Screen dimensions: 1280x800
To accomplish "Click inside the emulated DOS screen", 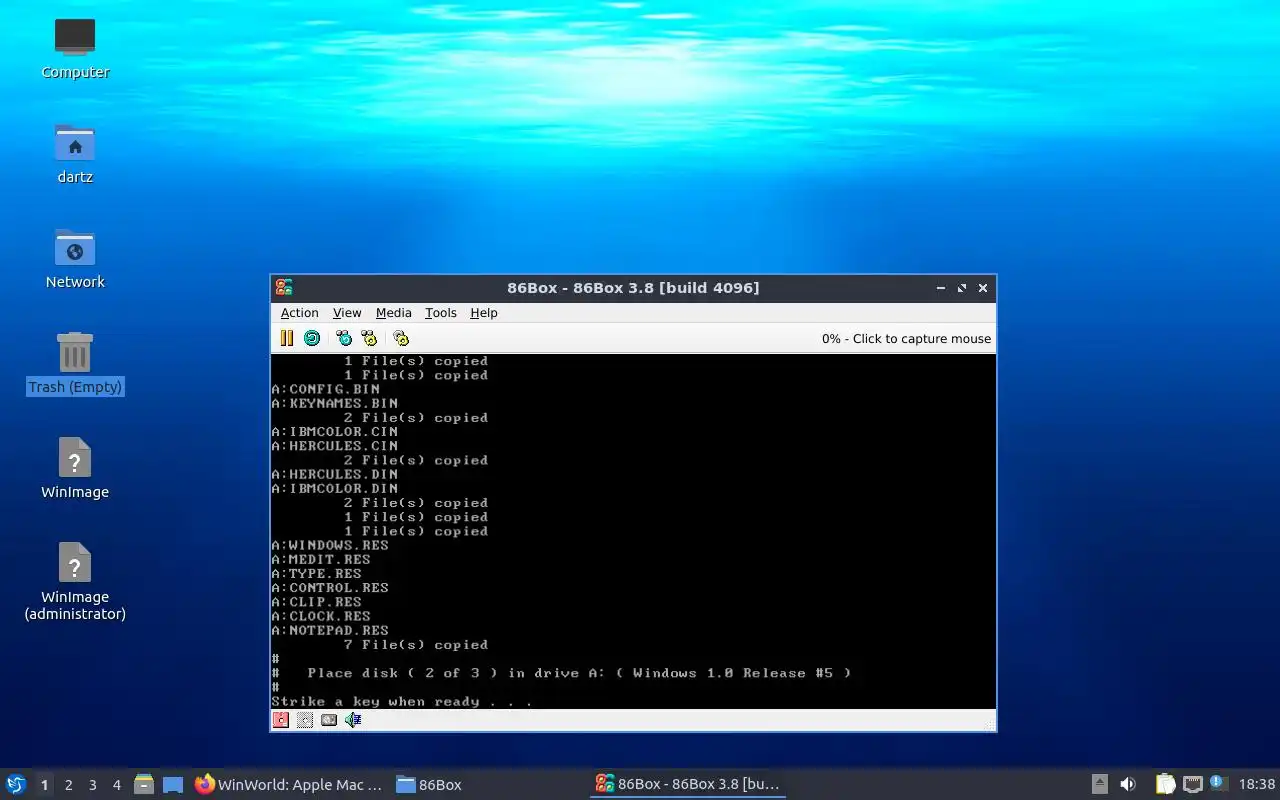I will (633, 531).
